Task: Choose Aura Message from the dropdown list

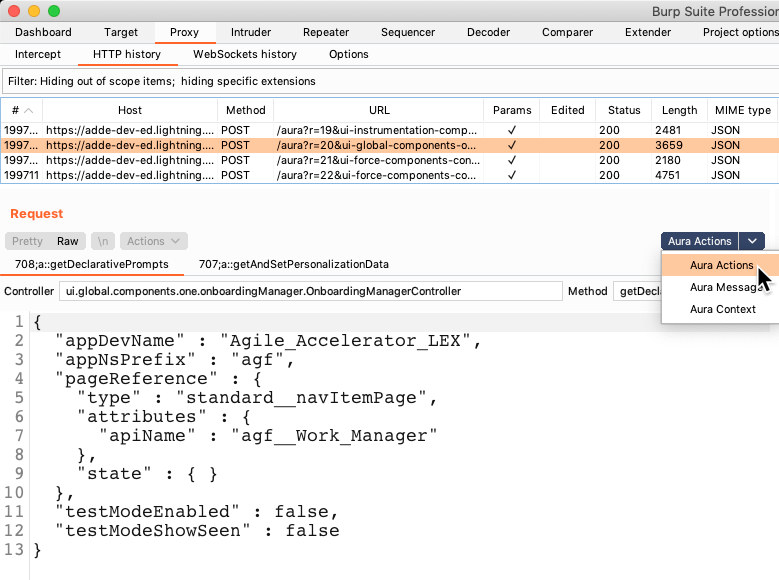Action: click(721, 287)
